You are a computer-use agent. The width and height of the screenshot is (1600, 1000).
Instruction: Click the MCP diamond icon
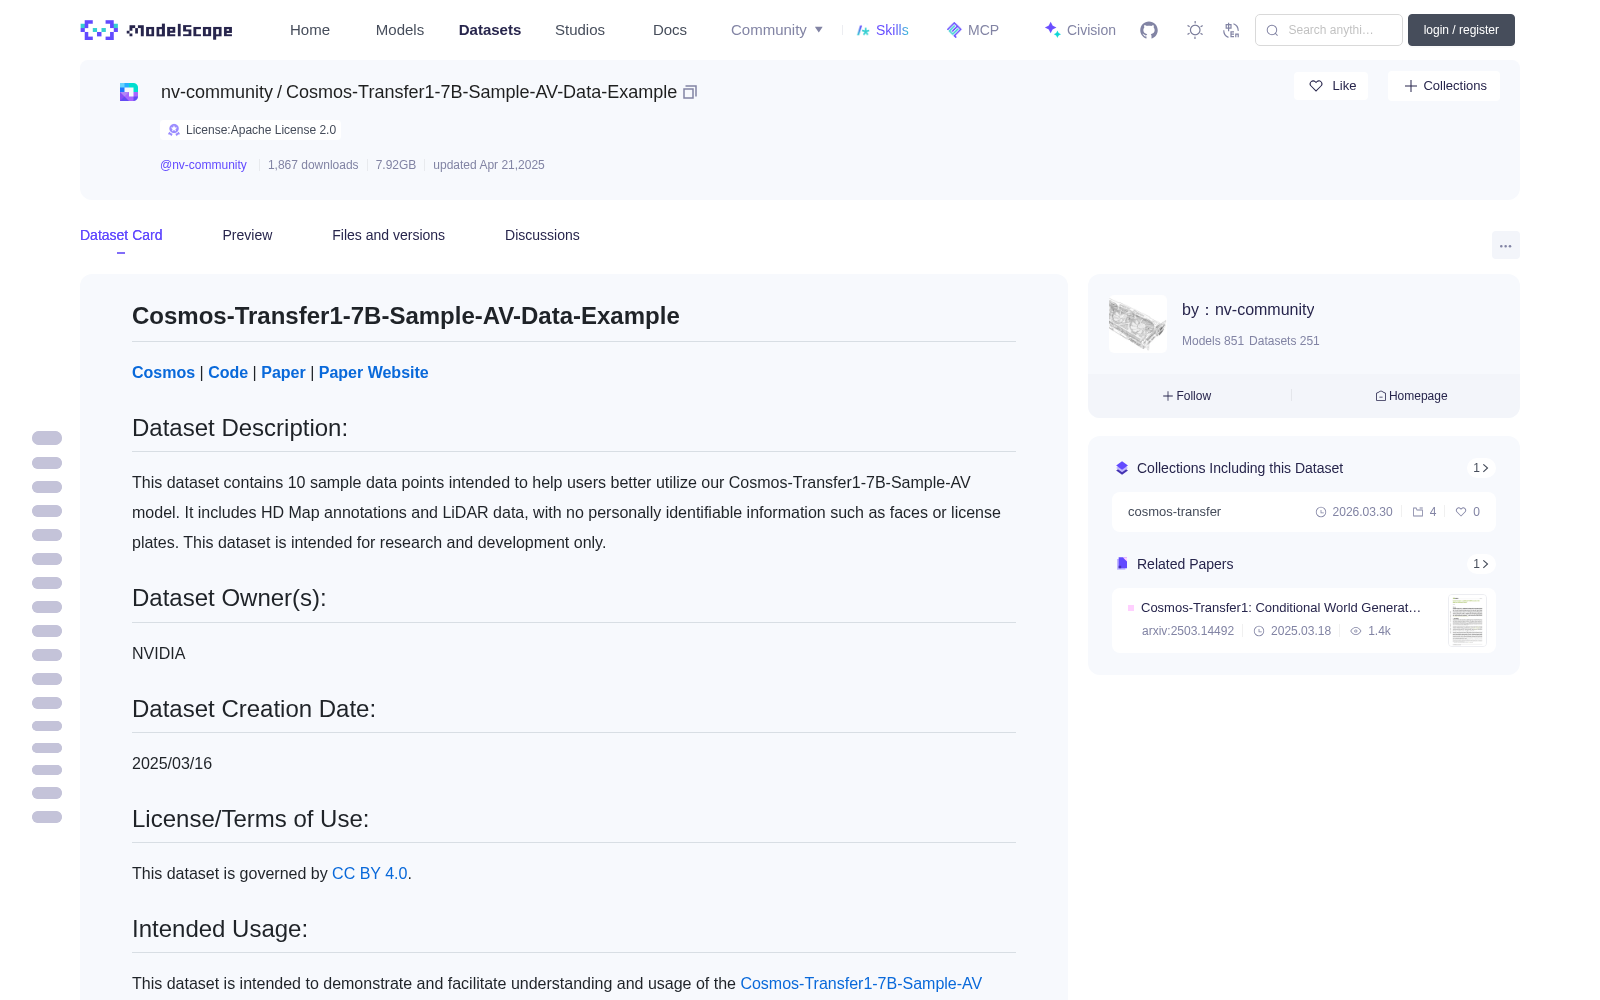click(x=954, y=30)
